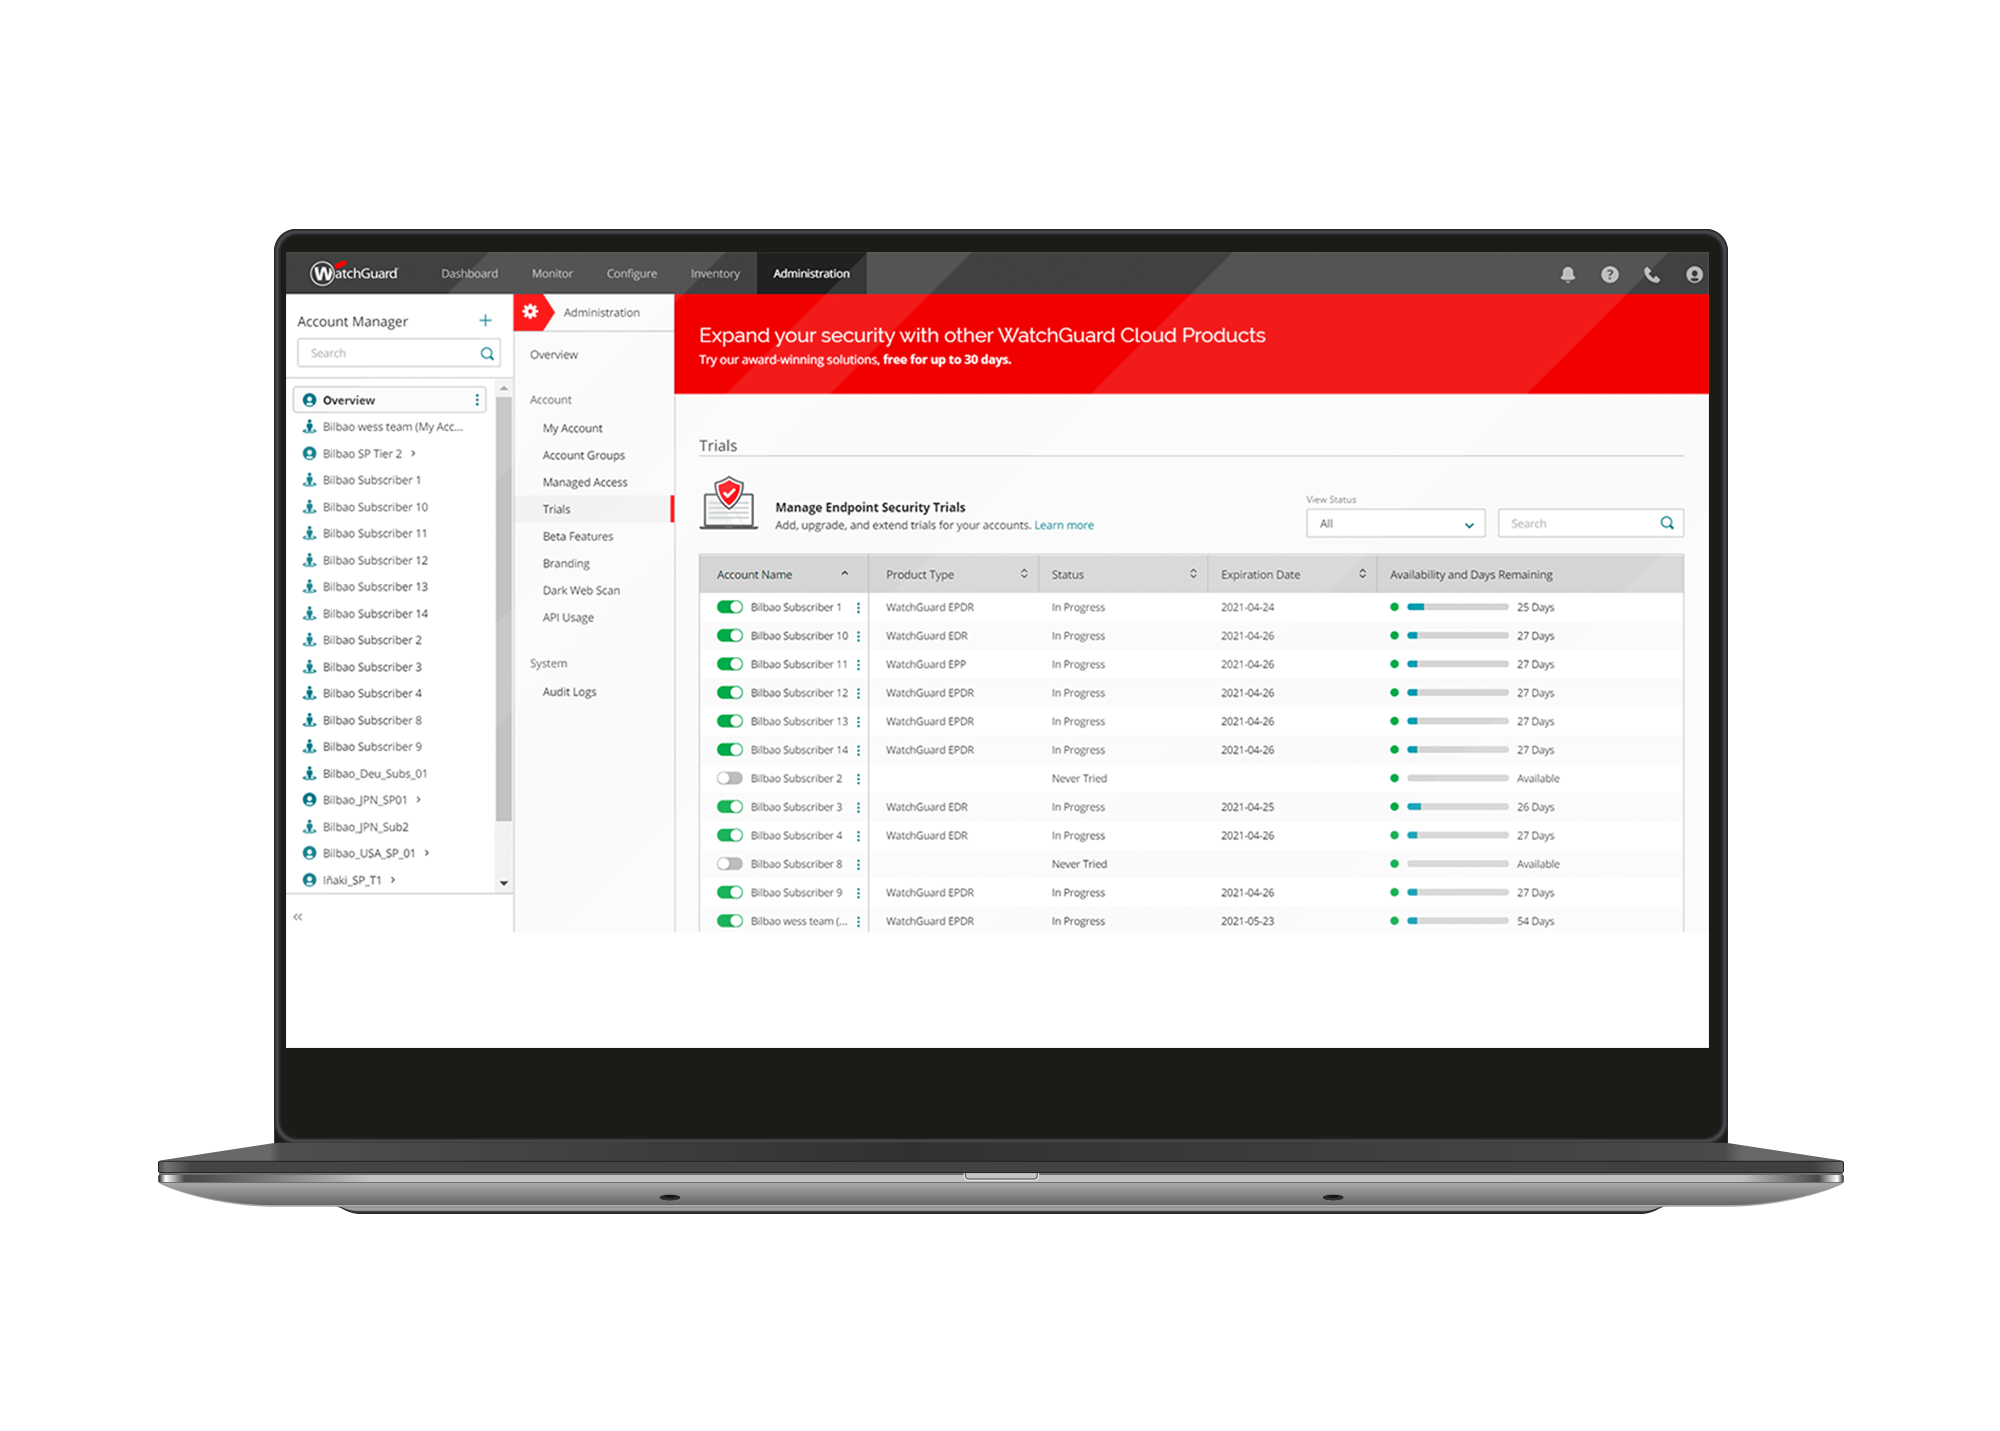Open the user profile icon

pyautogui.click(x=1694, y=274)
